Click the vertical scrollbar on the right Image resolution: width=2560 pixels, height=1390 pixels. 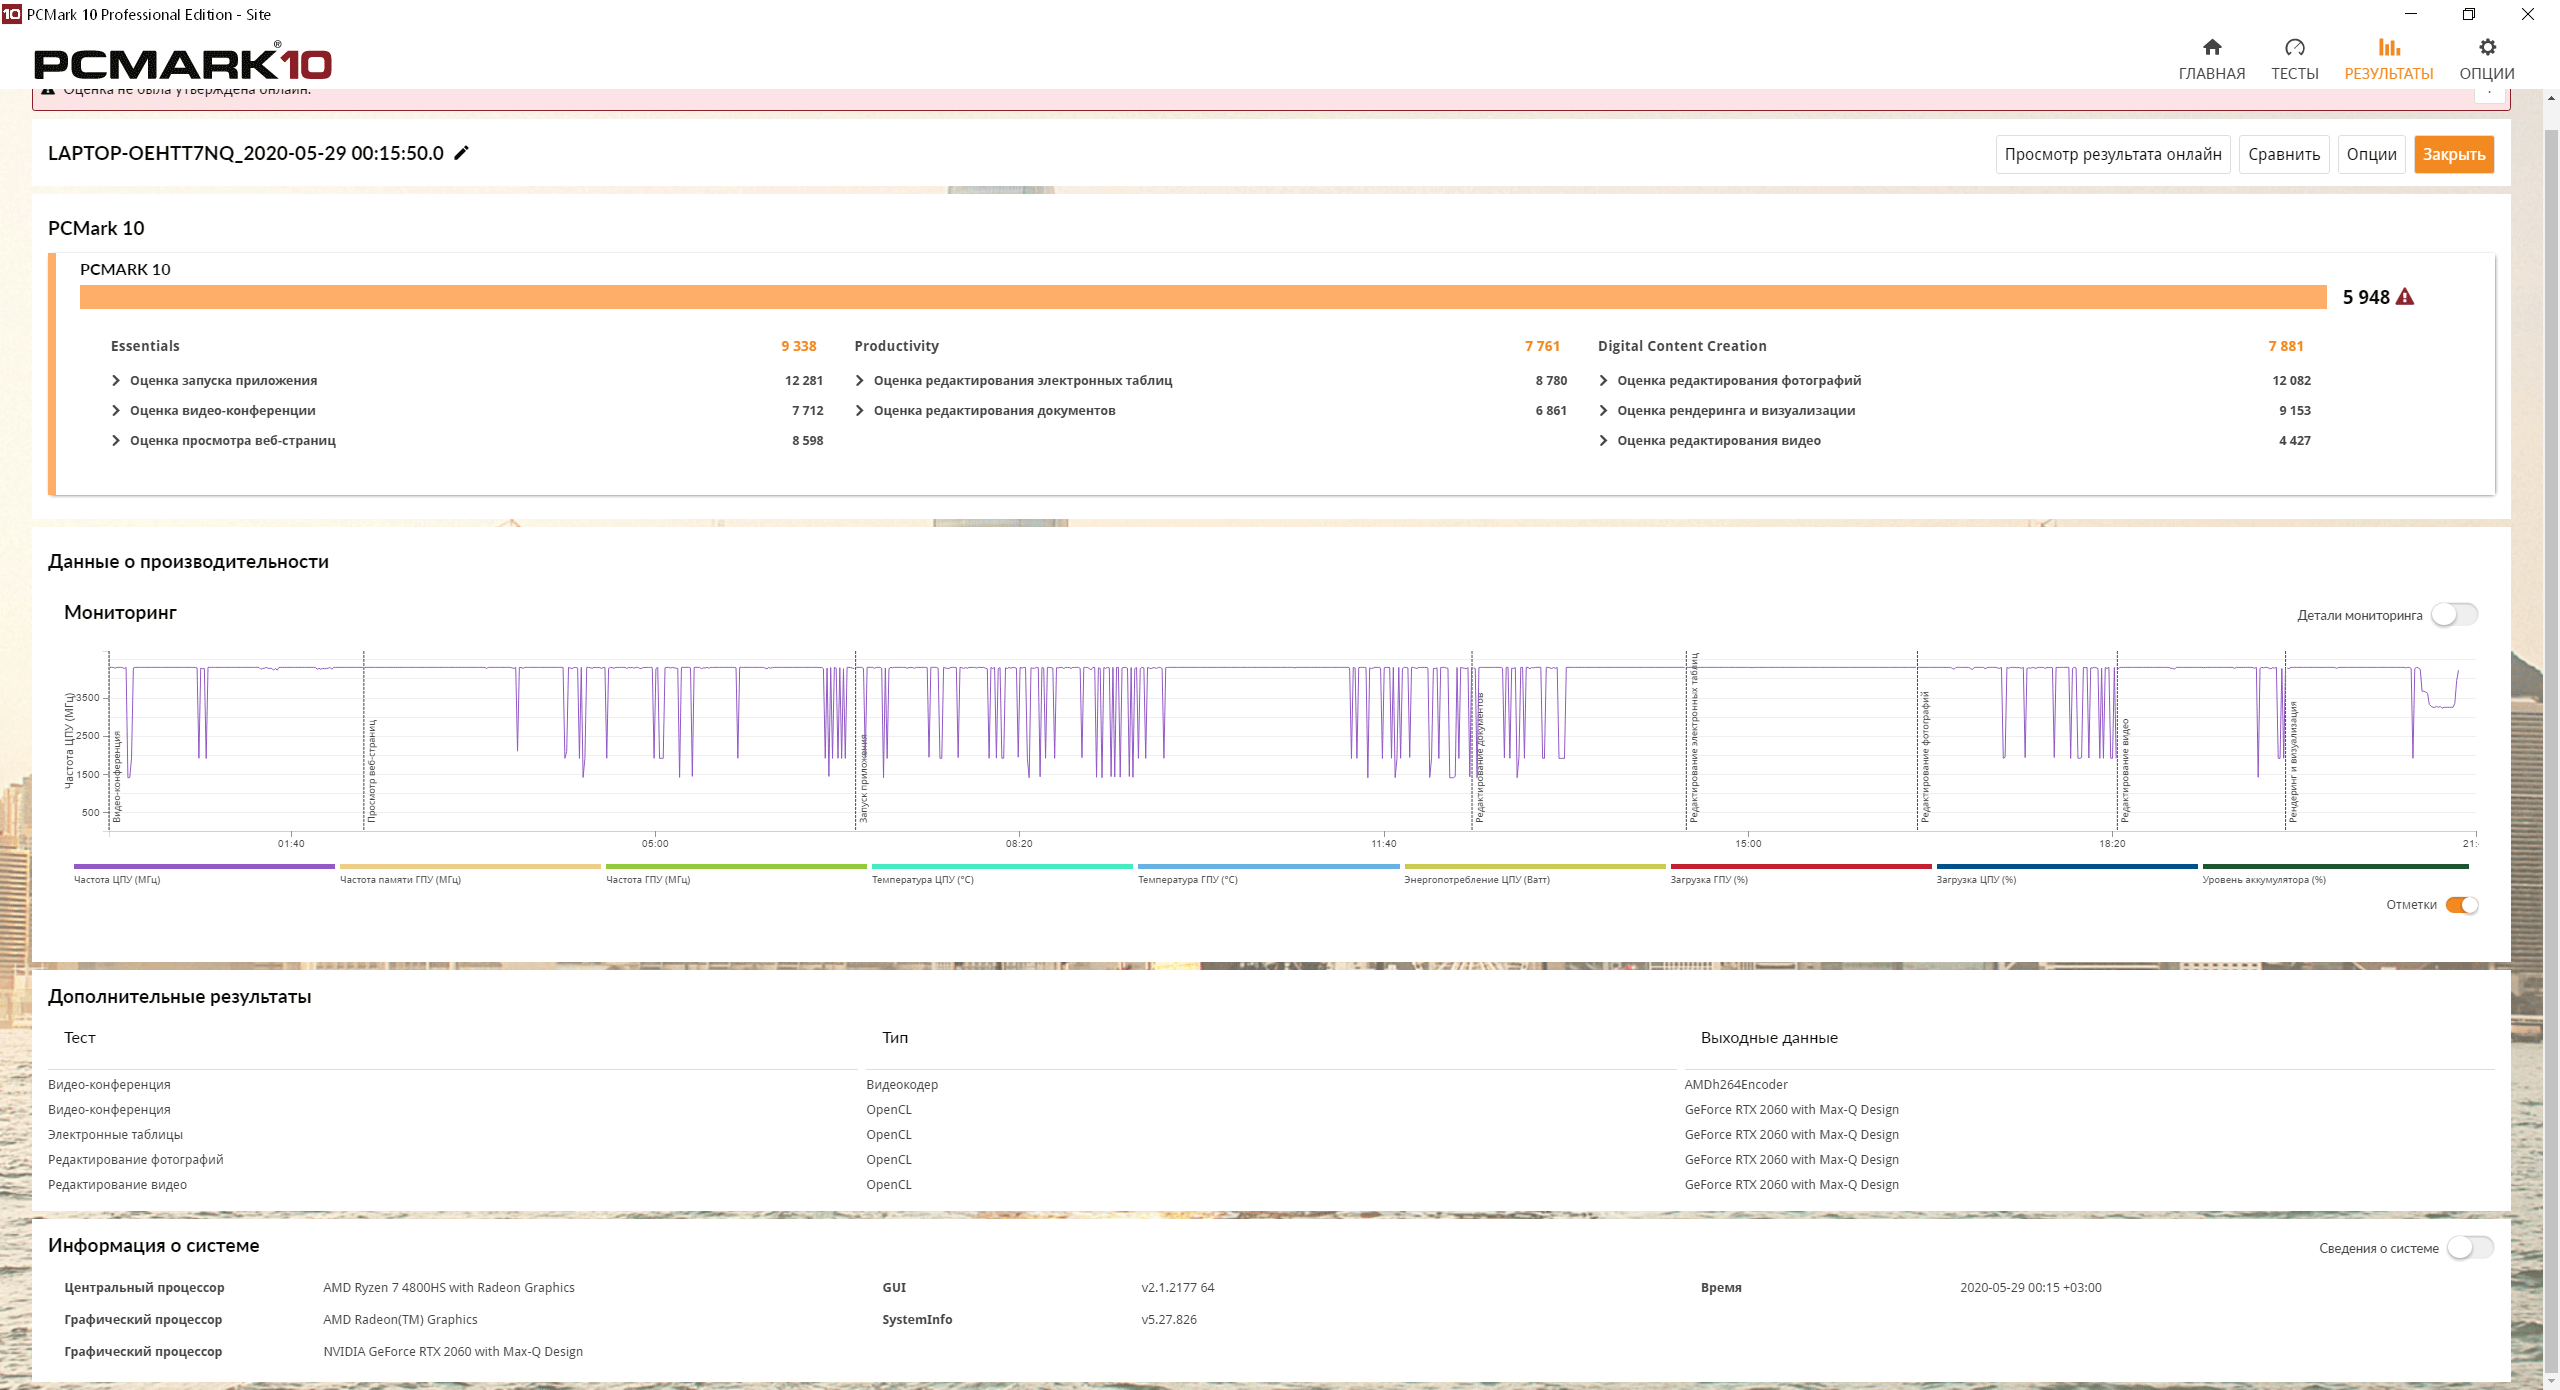click(x=2550, y=700)
